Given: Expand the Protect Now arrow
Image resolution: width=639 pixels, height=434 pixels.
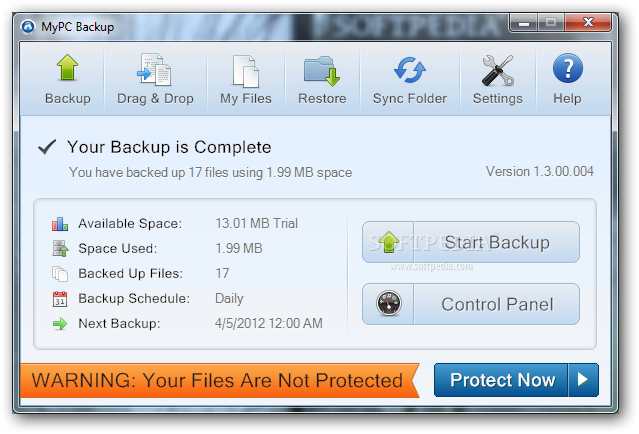Looking at the screenshot, I should (x=583, y=380).
